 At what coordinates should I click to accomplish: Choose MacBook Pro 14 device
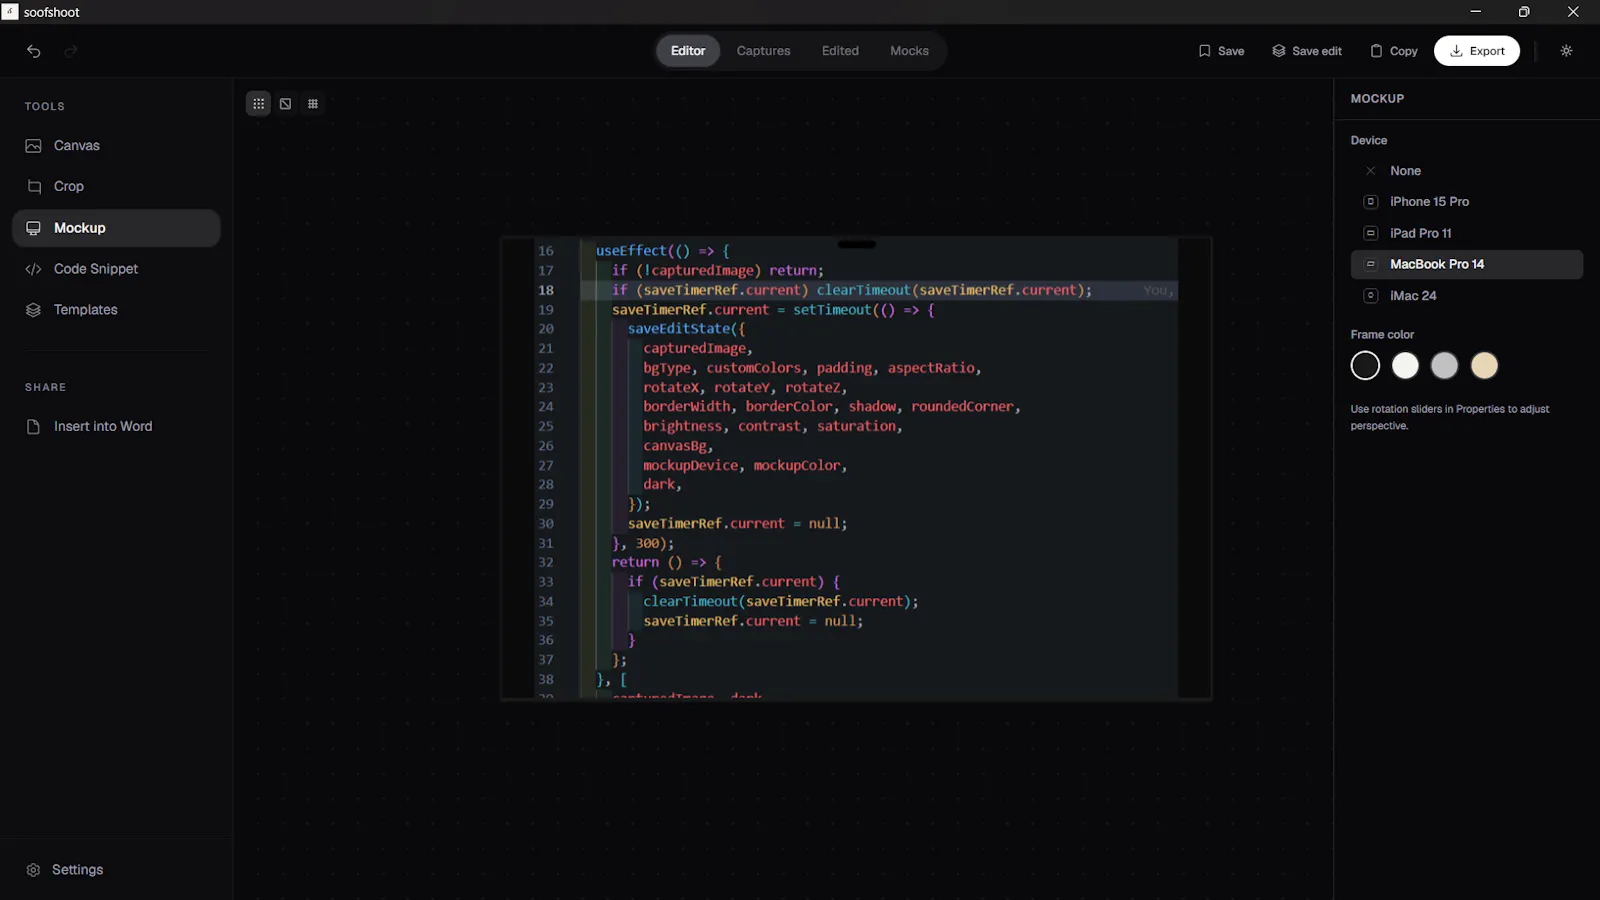[1467, 264]
